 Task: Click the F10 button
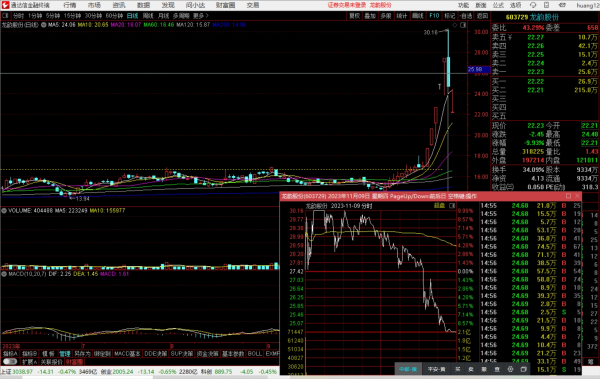(x=434, y=16)
